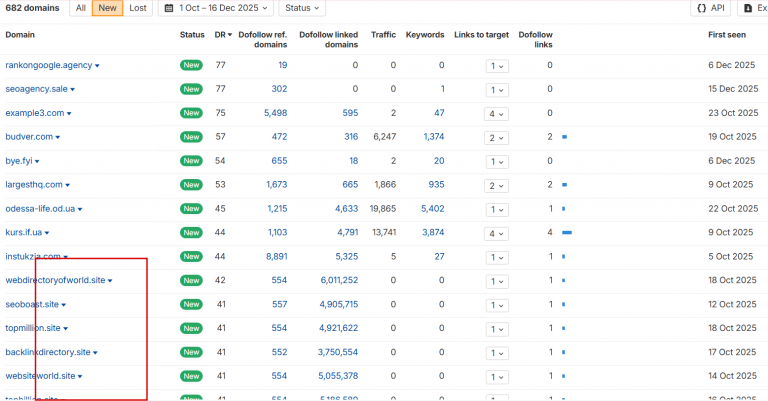
Task: Click the calendar icon in date filter
Action: (x=169, y=8)
